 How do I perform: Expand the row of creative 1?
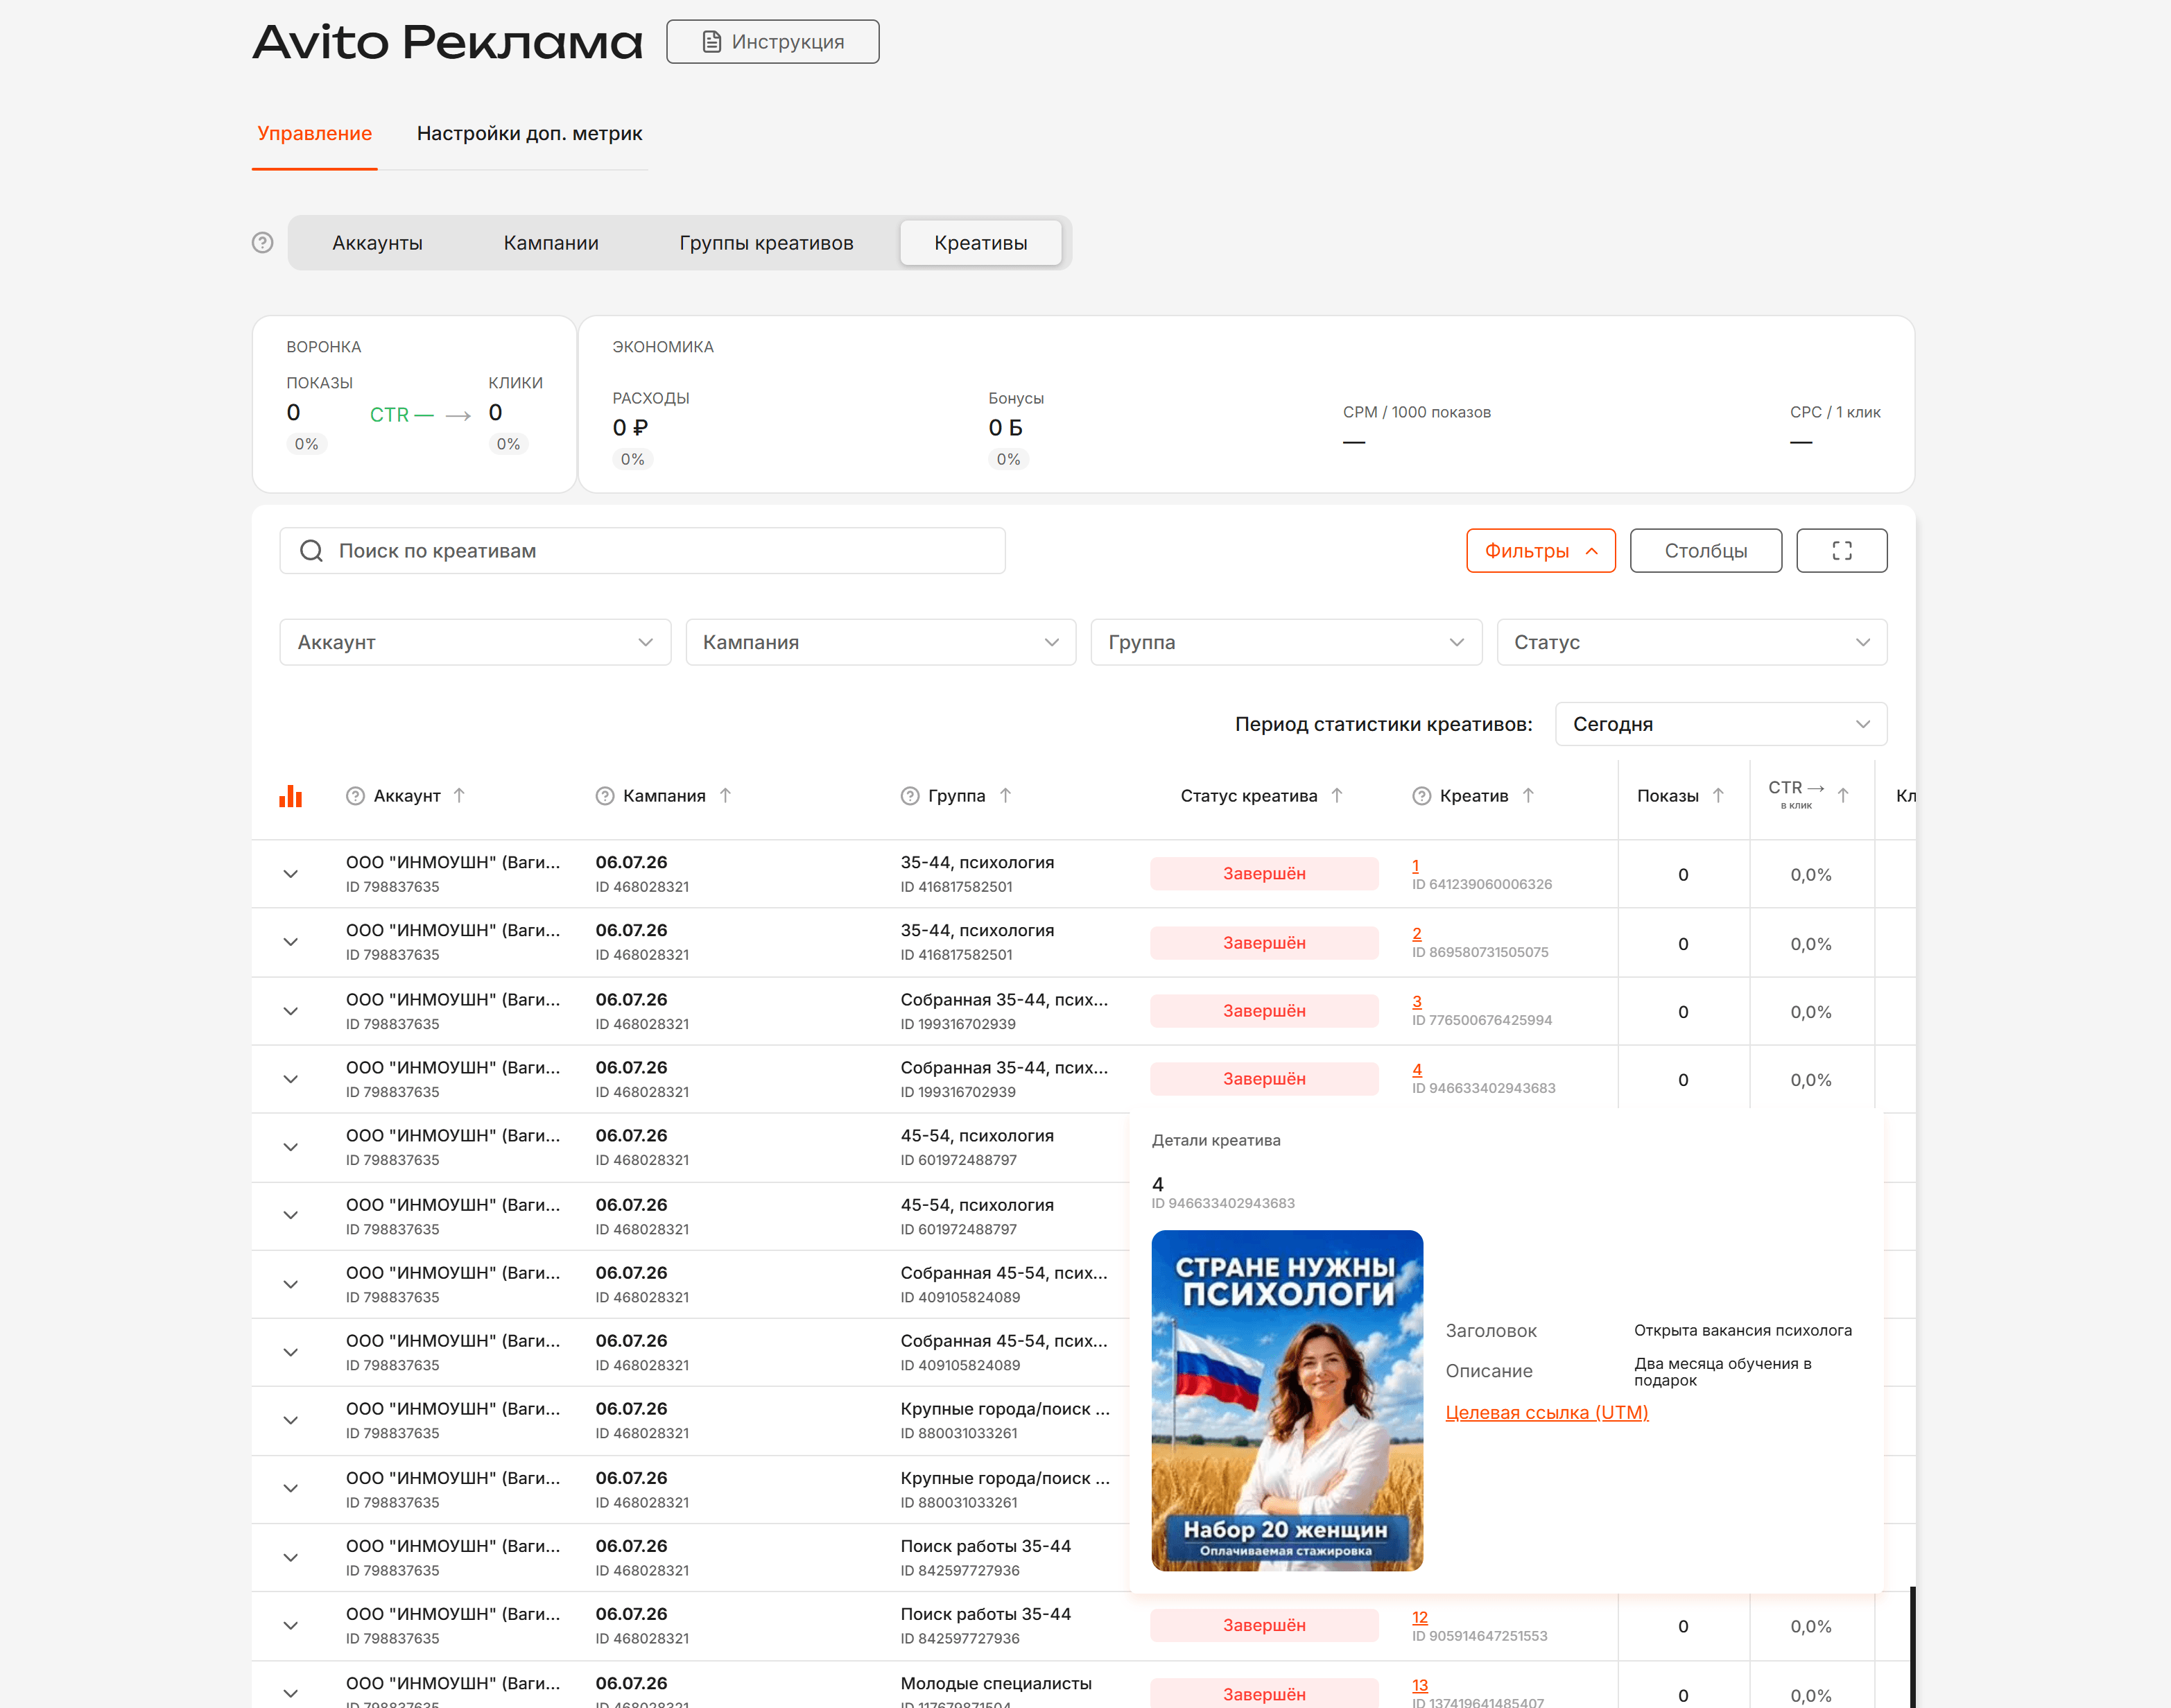(290, 874)
